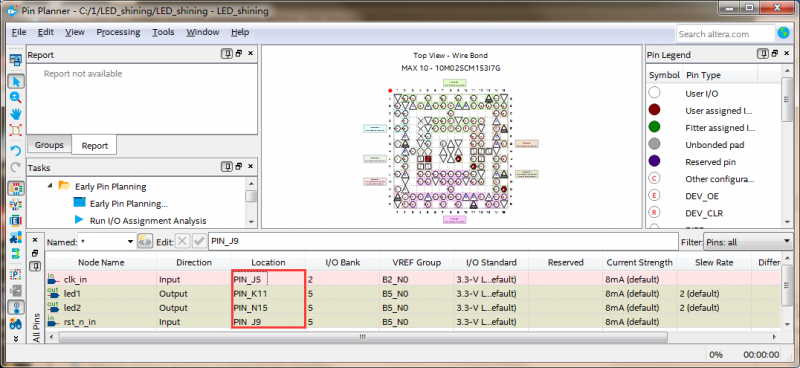This screenshot has height=368, width=800.
Task: Select the hand pan tool
Action: 16,114
